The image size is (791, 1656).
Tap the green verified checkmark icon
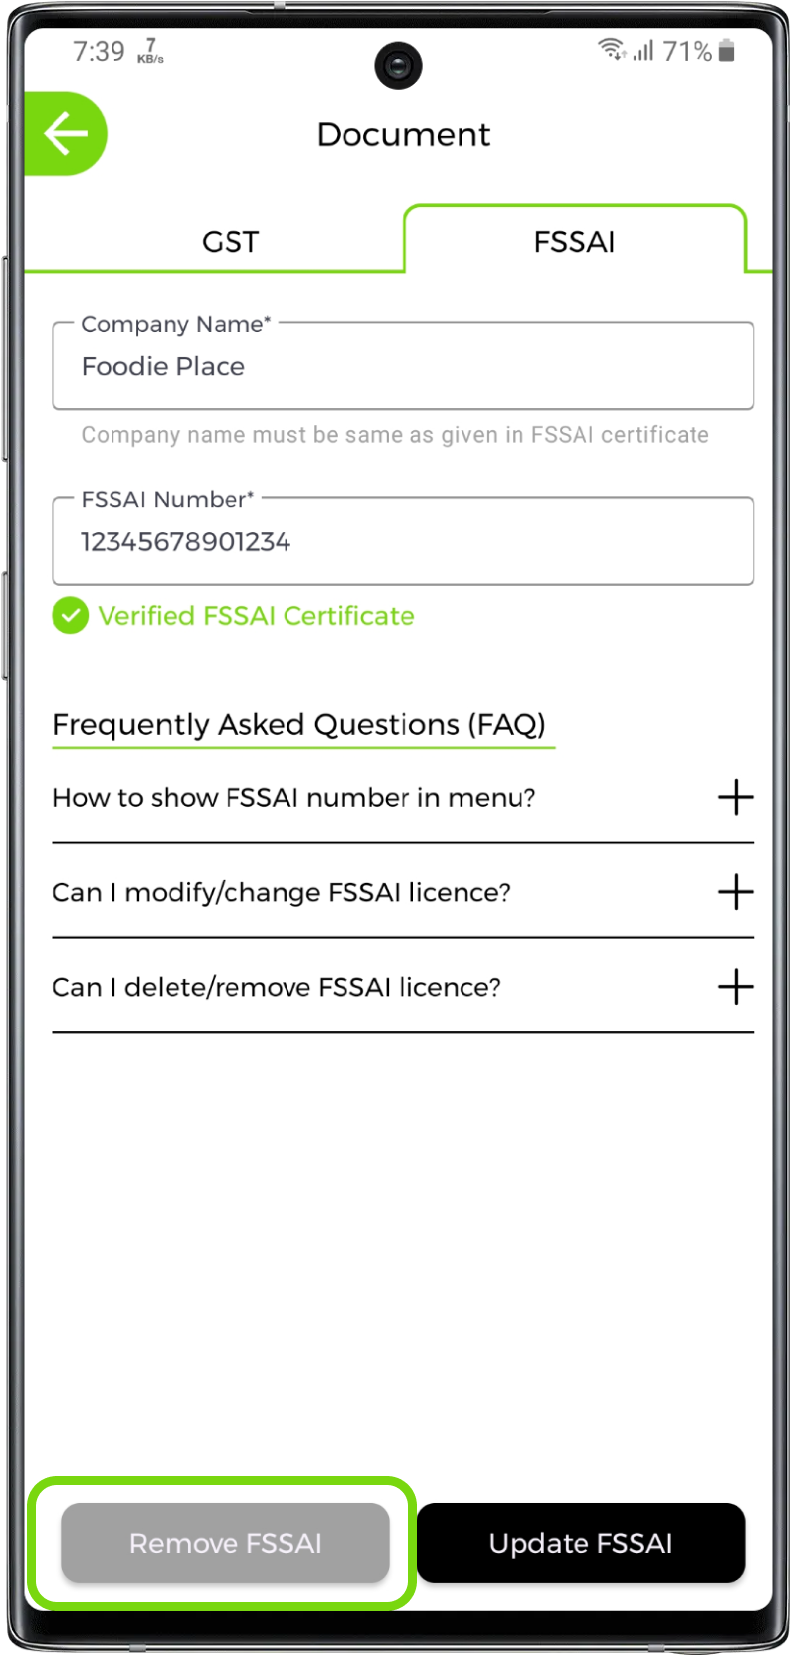70,616
